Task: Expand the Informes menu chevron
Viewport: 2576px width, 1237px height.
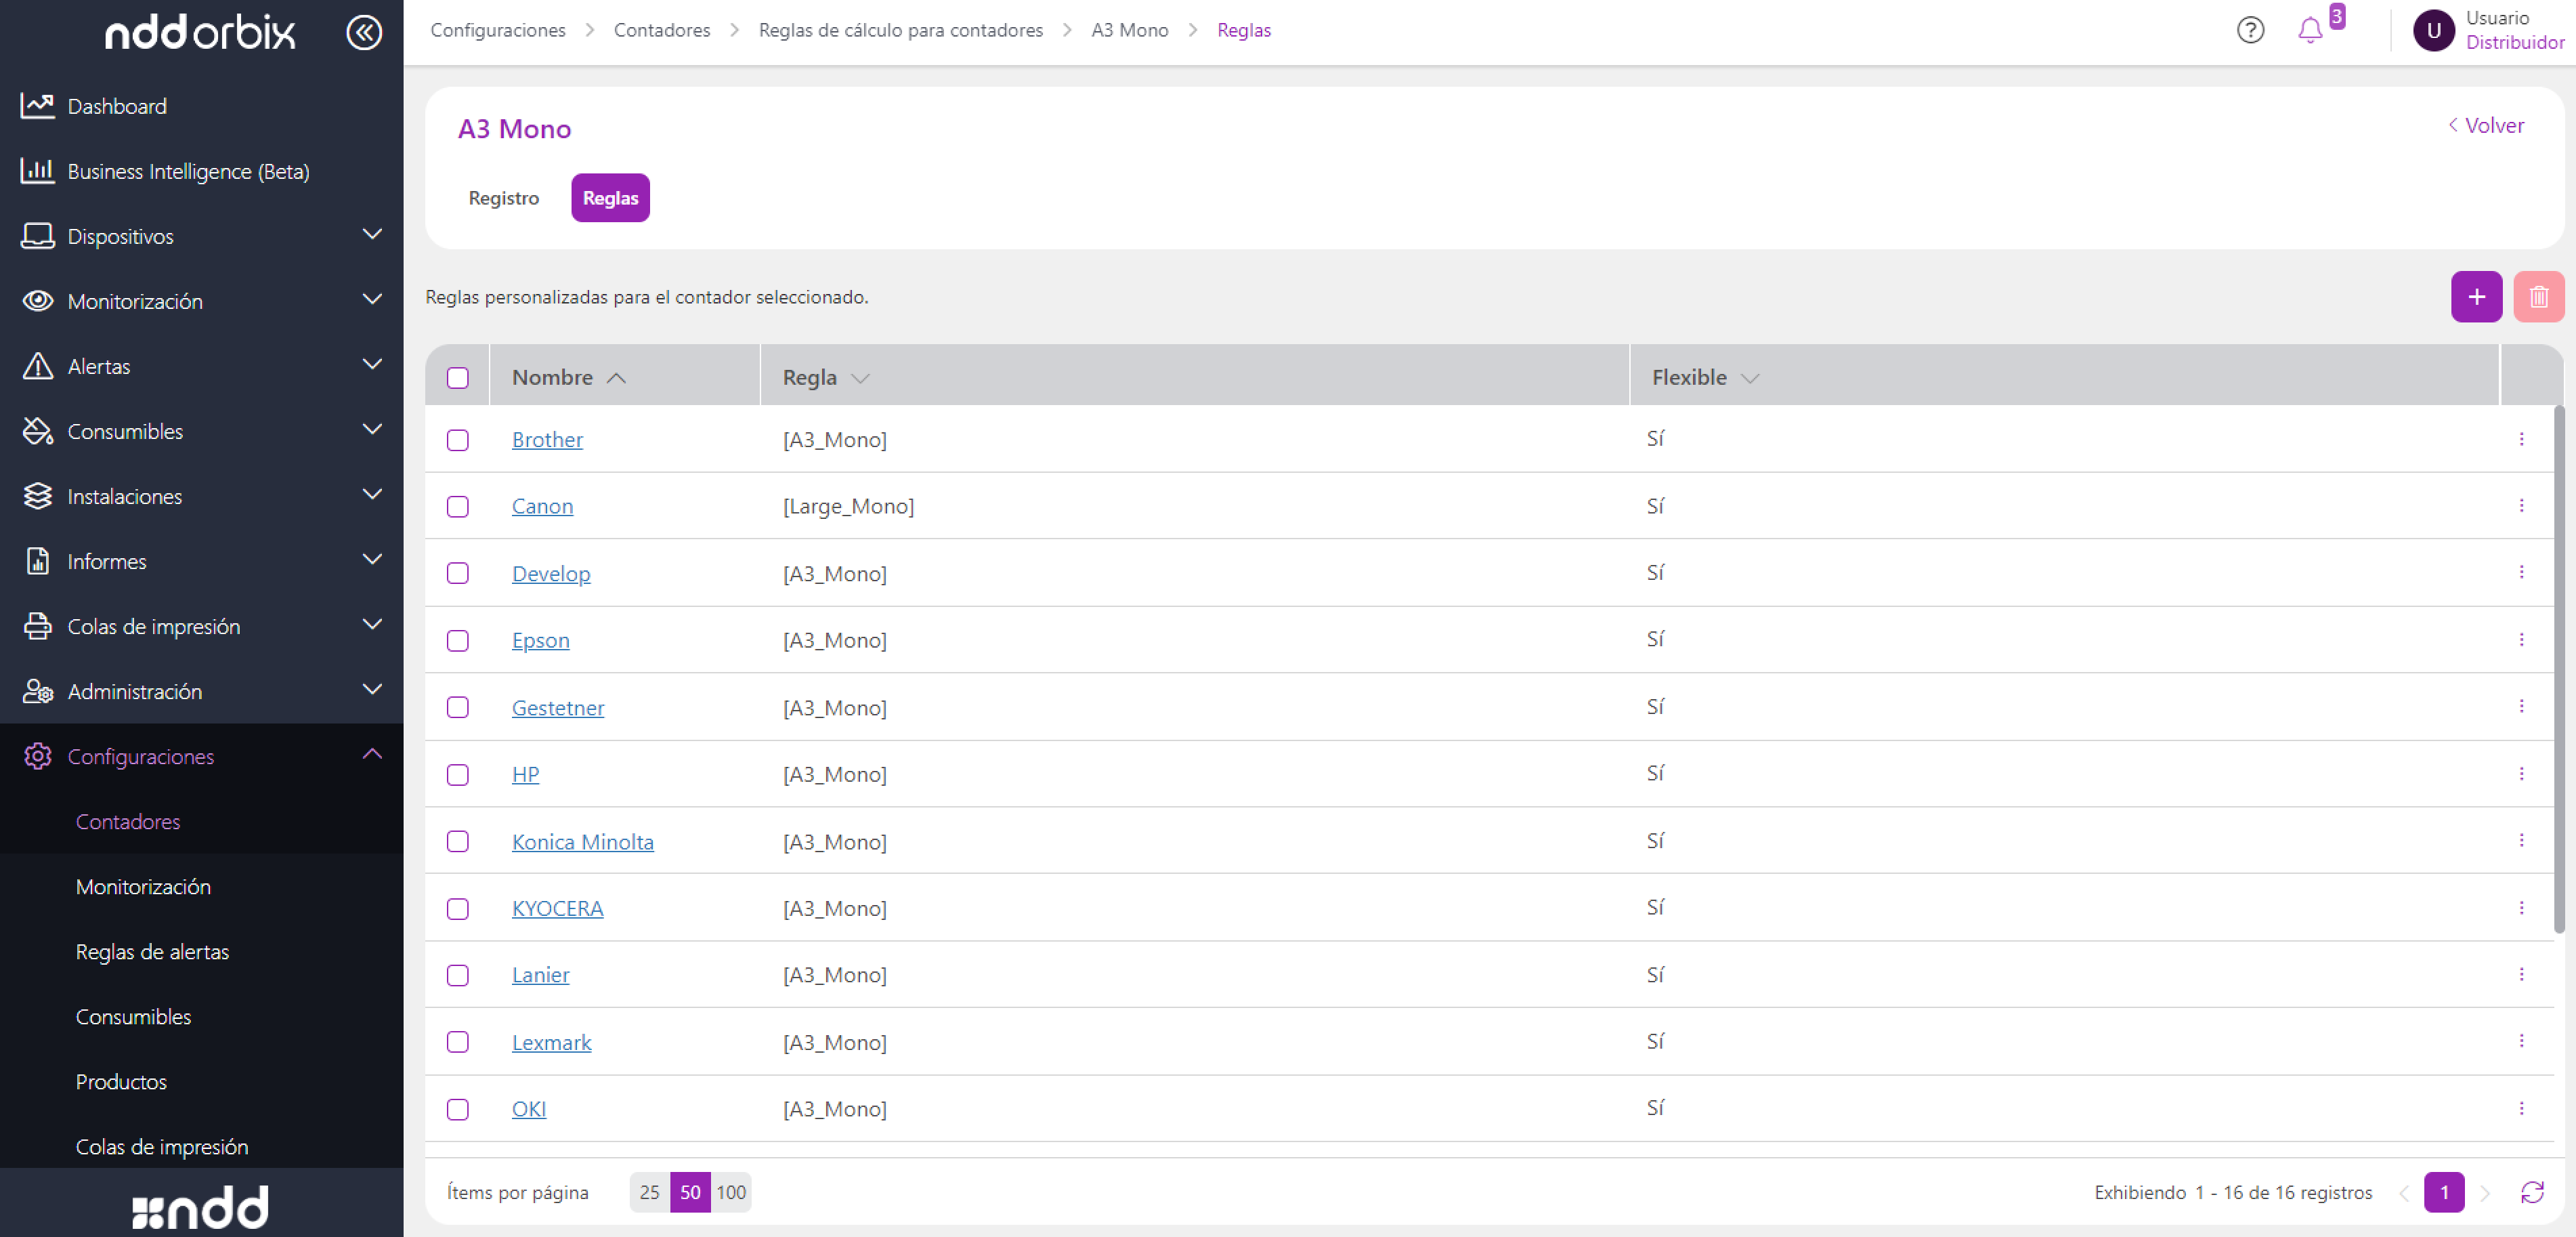Action: coord(372,559)
